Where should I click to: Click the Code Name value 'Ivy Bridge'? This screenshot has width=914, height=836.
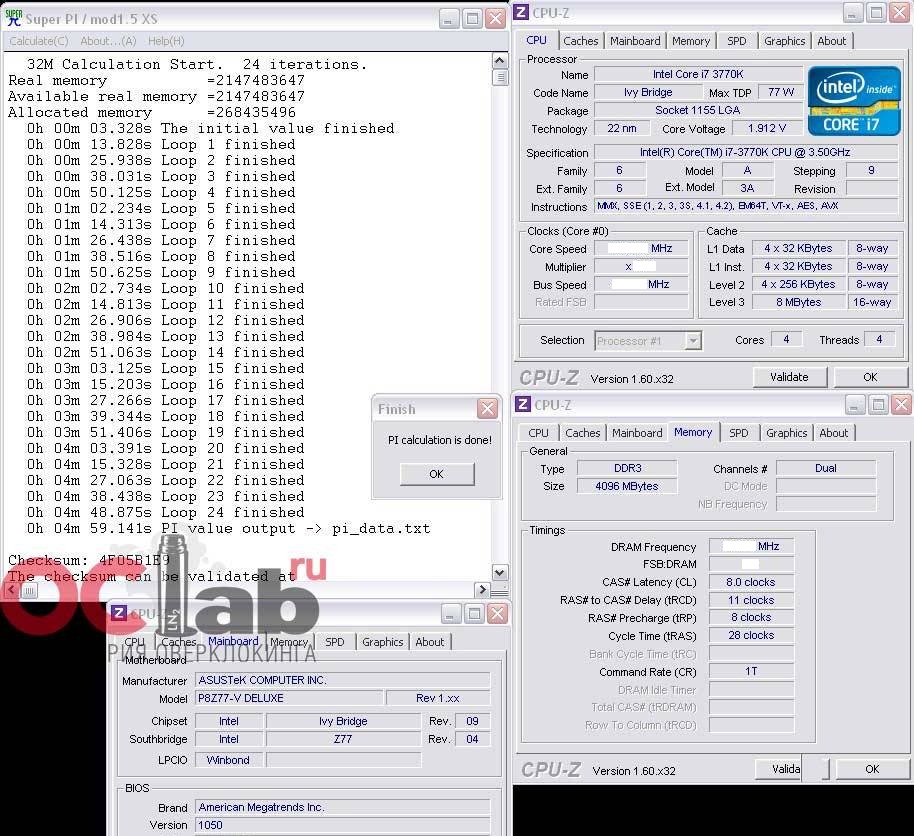click(648, 92)
